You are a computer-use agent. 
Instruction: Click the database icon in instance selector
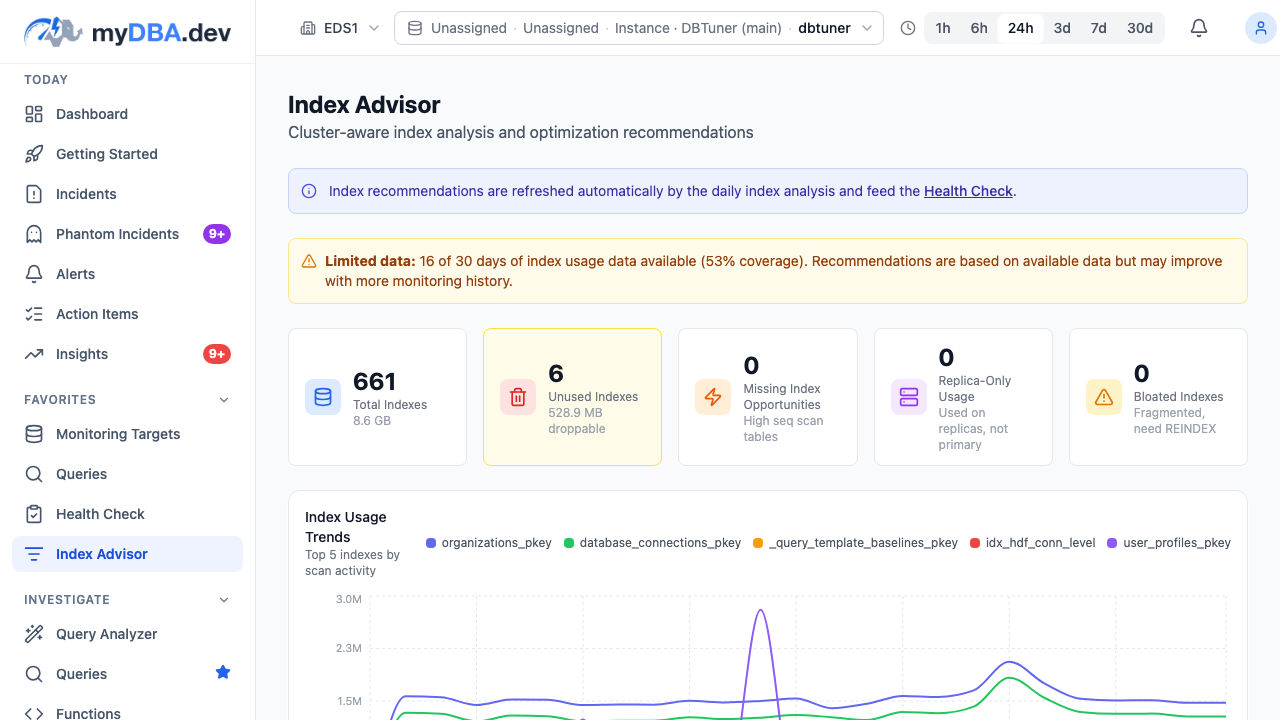click(415, 28)
